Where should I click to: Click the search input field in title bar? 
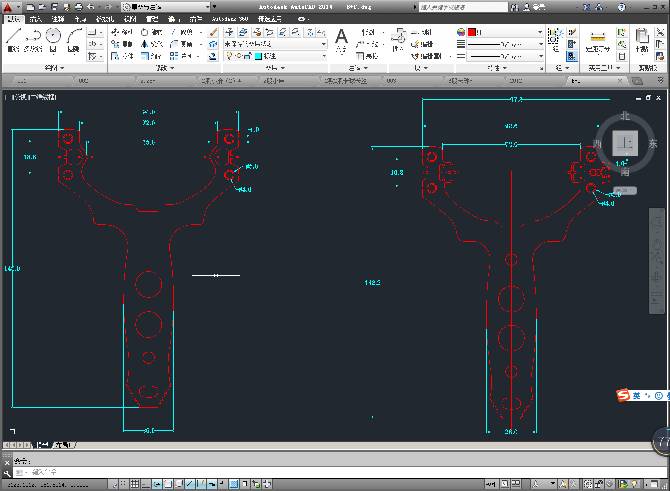[x=463, y=7]
